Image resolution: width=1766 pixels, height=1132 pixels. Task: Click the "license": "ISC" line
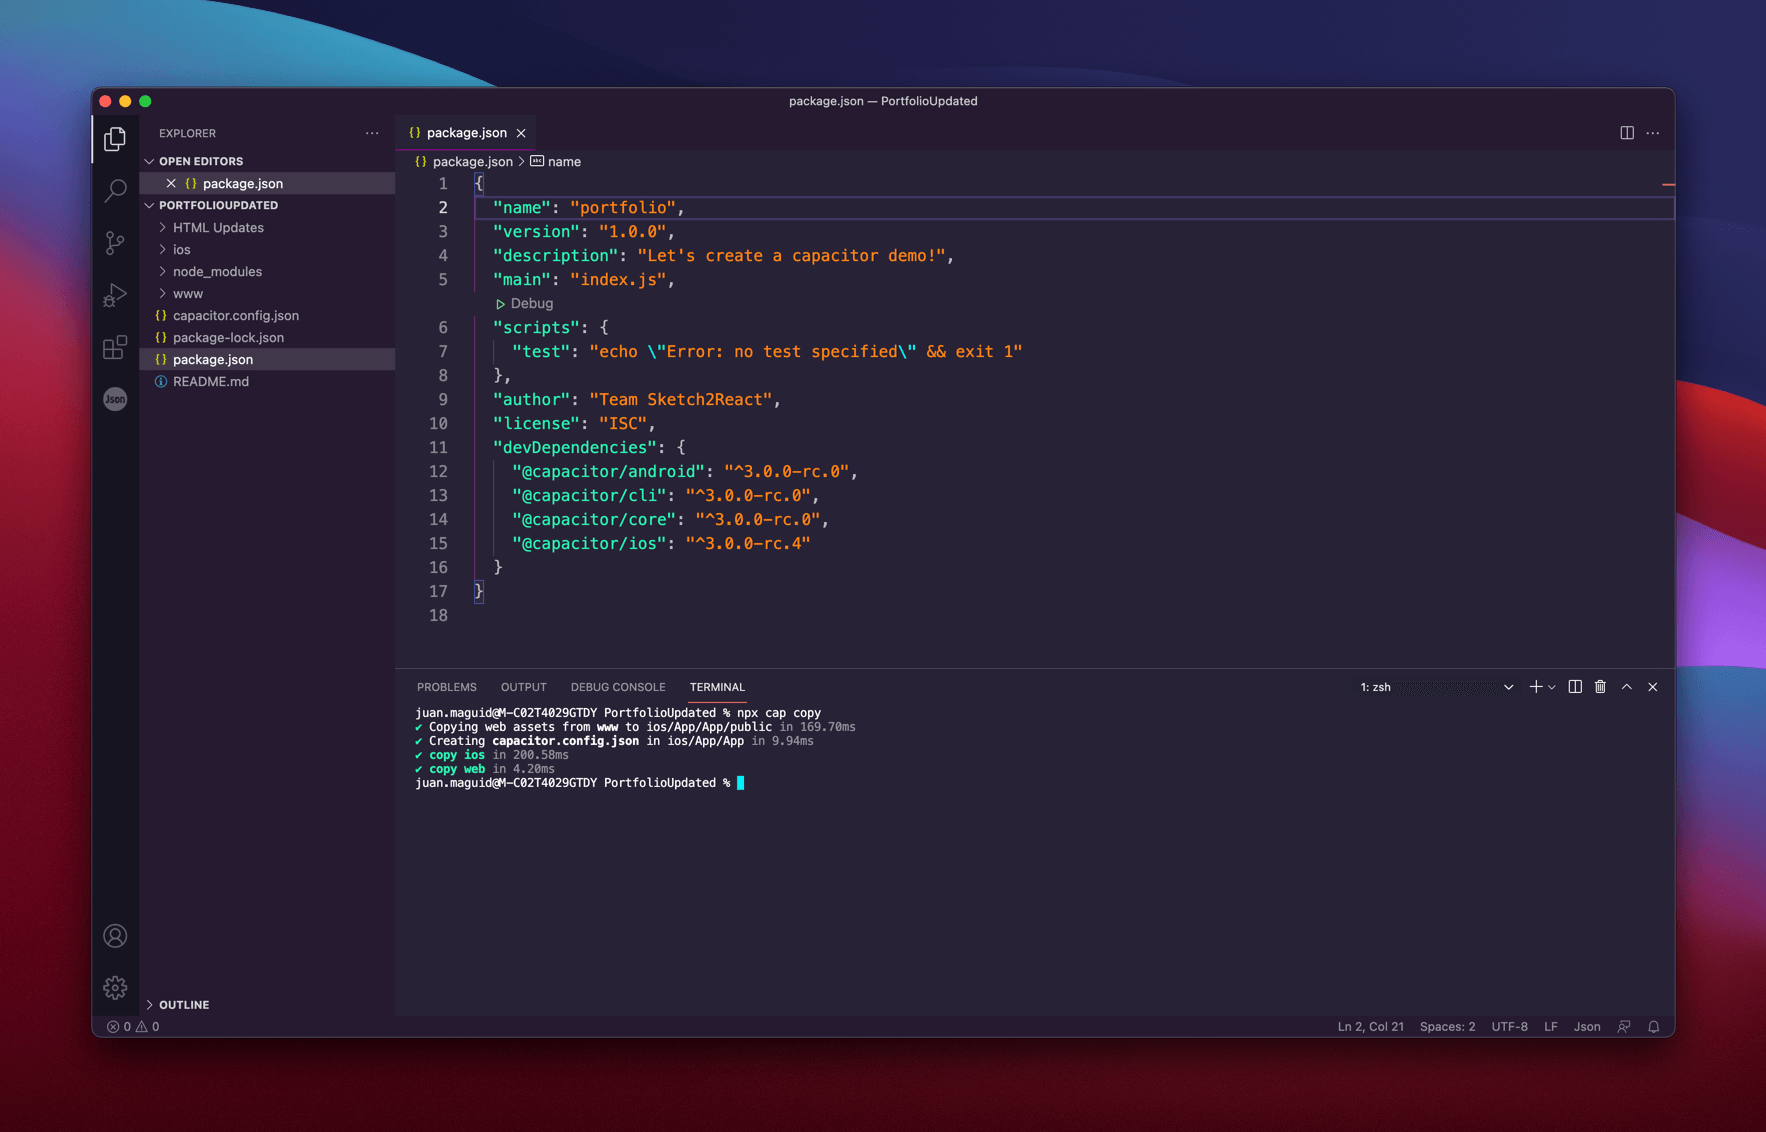[x=574, y=423]
